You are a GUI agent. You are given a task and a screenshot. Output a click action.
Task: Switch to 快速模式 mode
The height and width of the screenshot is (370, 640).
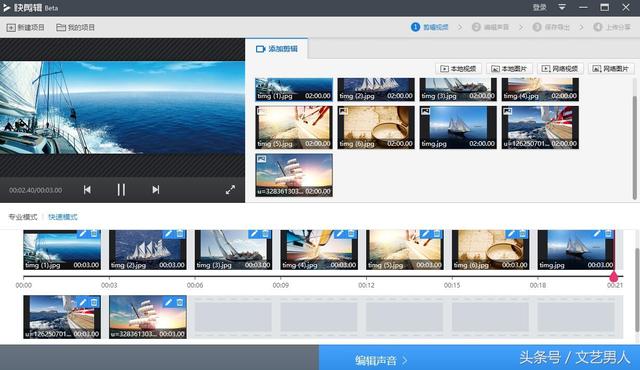pyautogui.click(x=63, y=217)
